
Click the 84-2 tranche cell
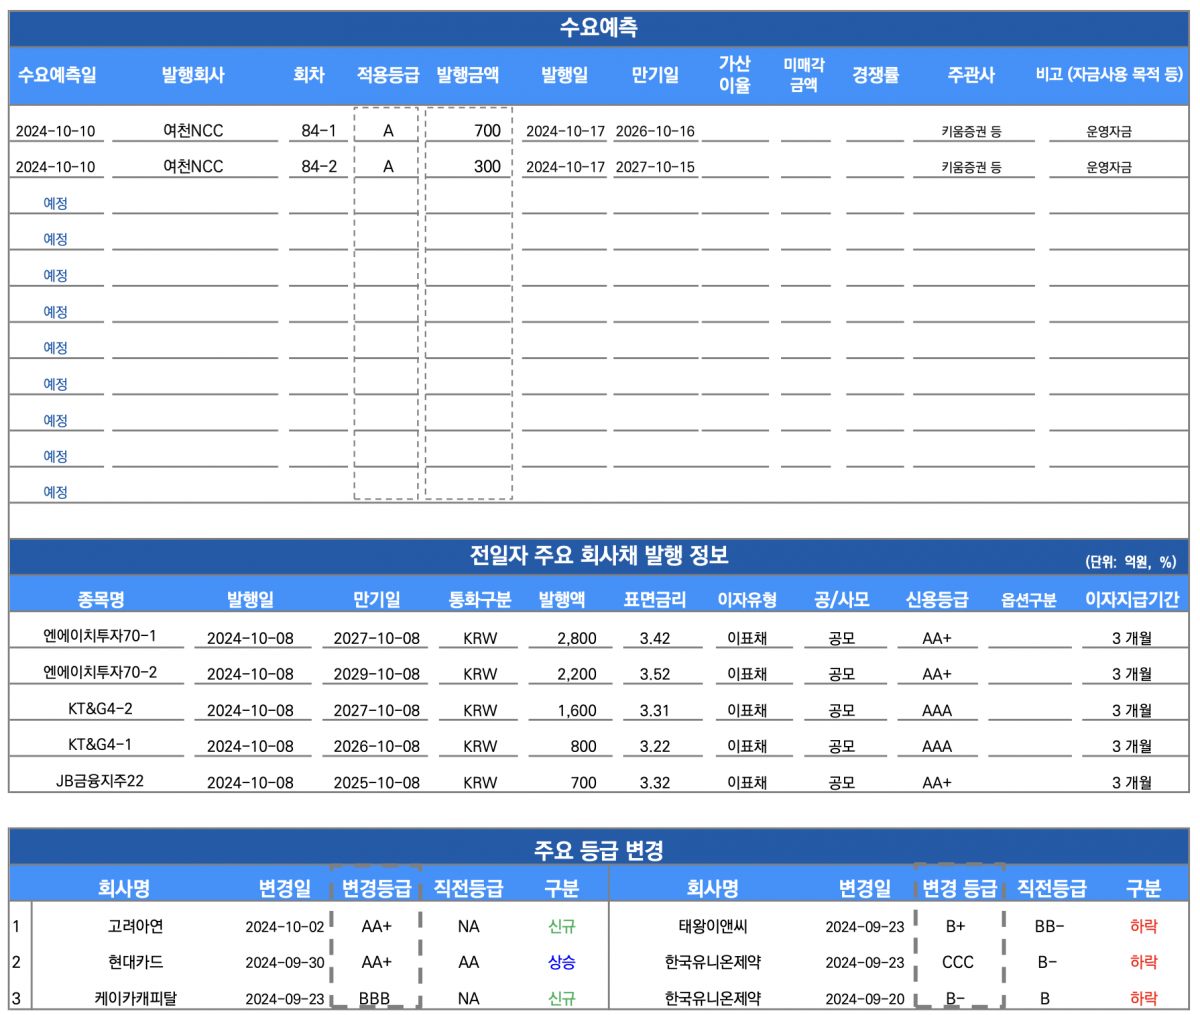pos(319,167)
